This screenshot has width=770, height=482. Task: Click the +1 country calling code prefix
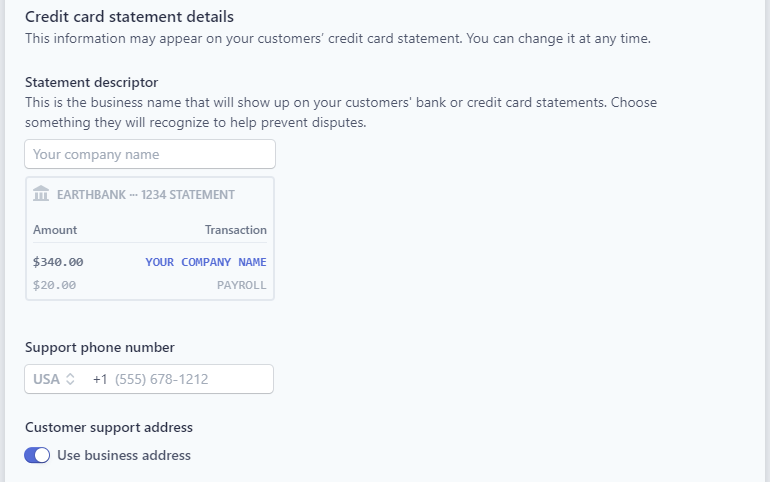pyautogui.click(x=100, y=379)
